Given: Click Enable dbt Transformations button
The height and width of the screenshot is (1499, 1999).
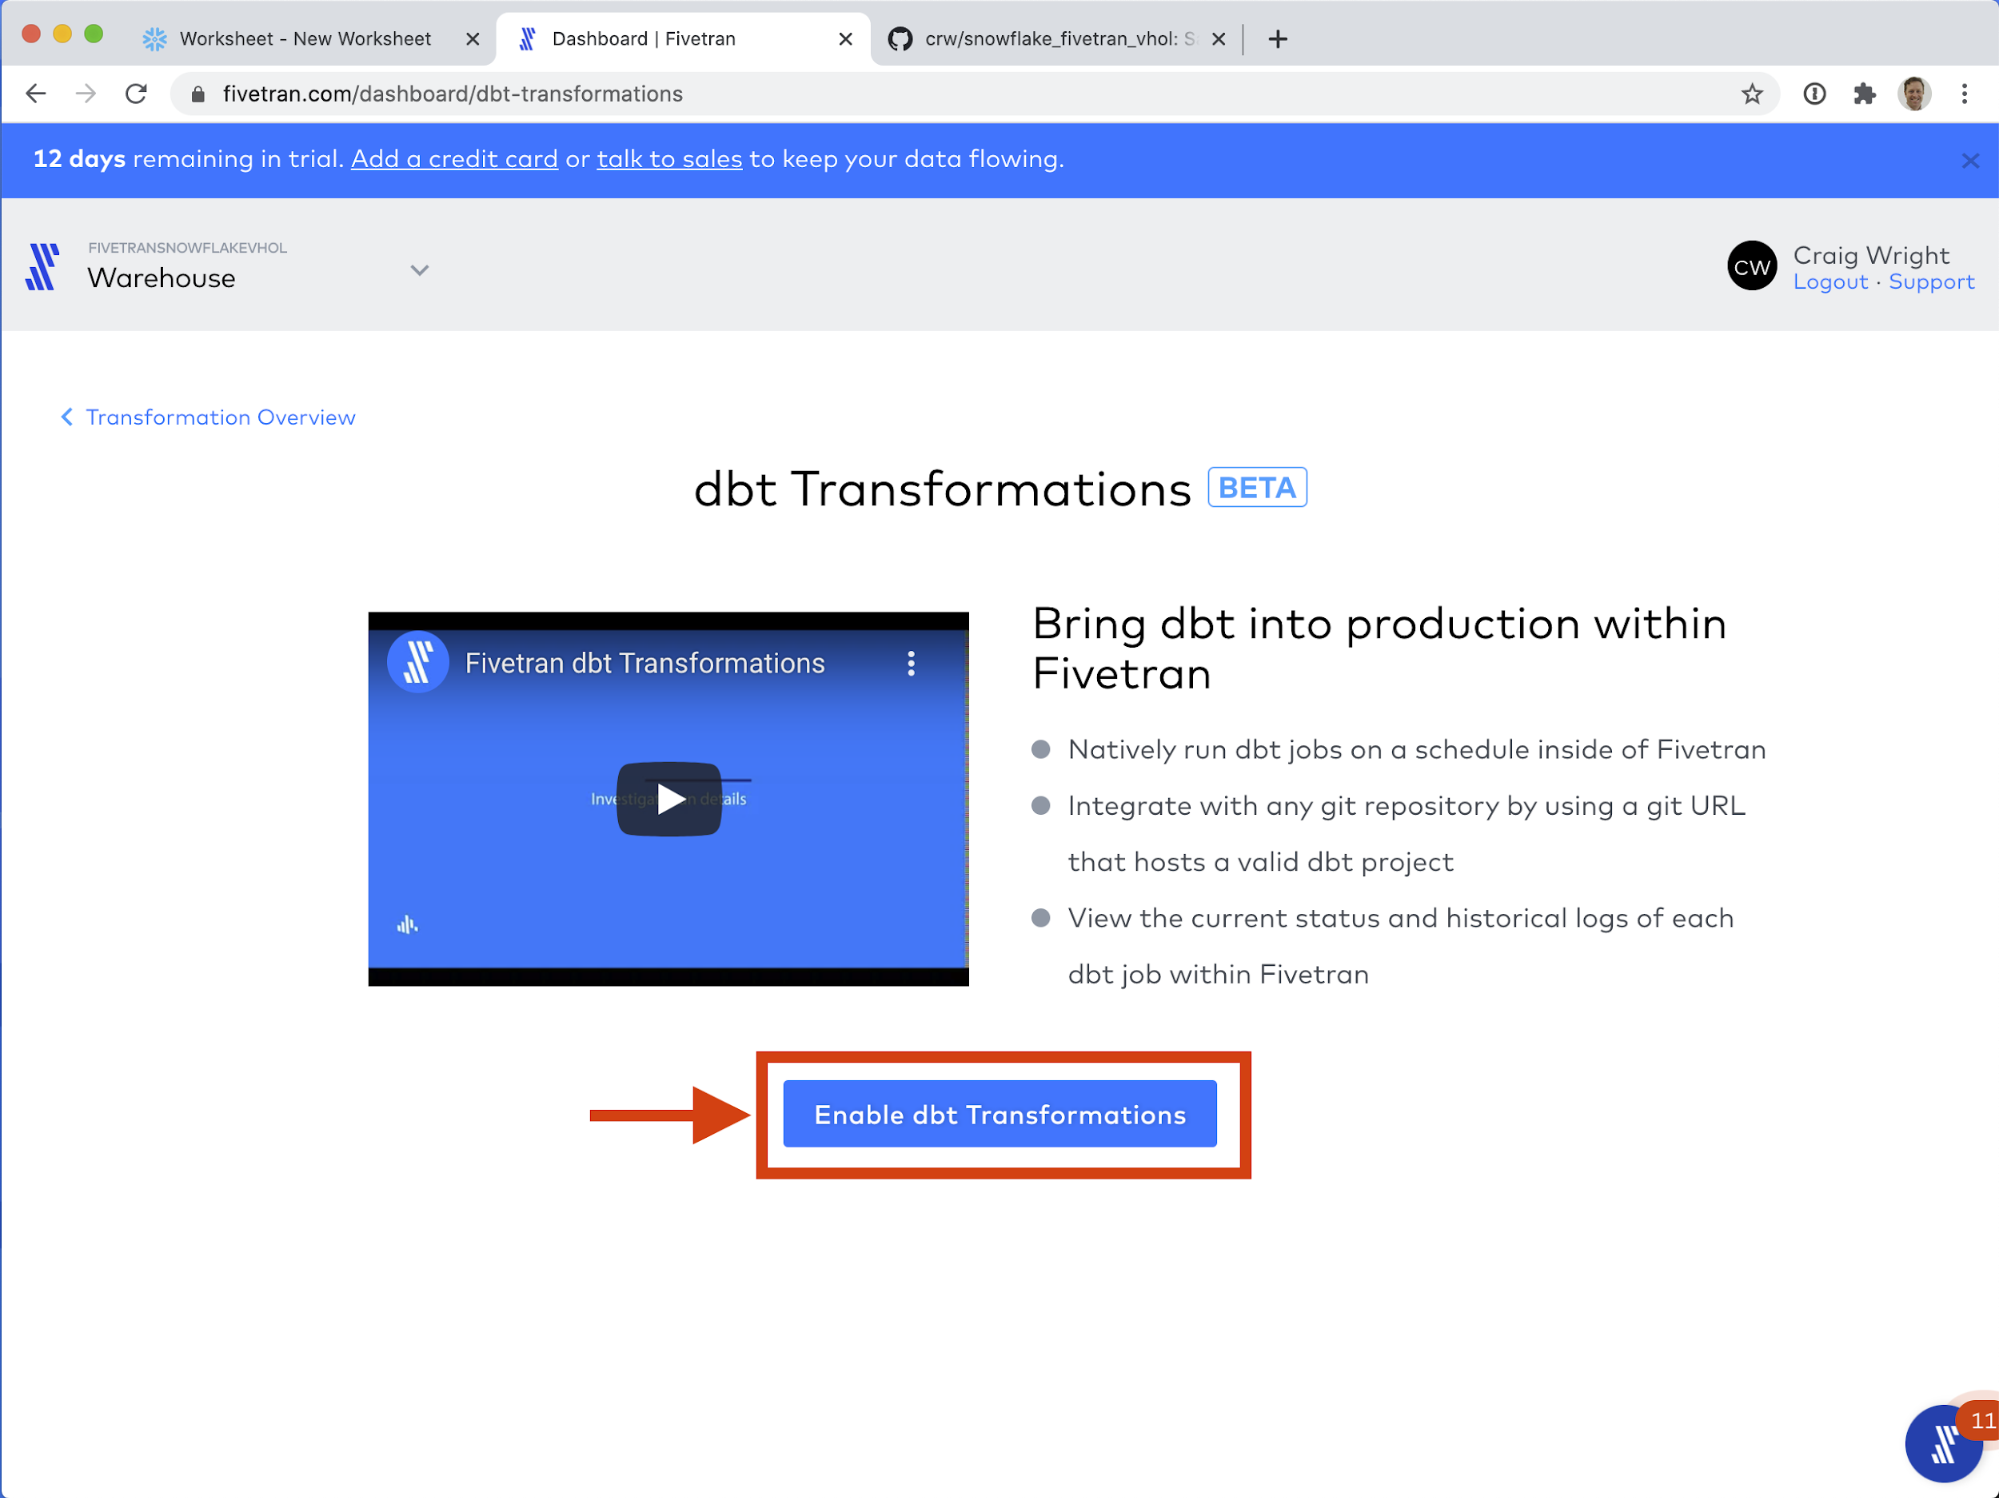Looking at the screenshot, I should [x=999, y=1114].
